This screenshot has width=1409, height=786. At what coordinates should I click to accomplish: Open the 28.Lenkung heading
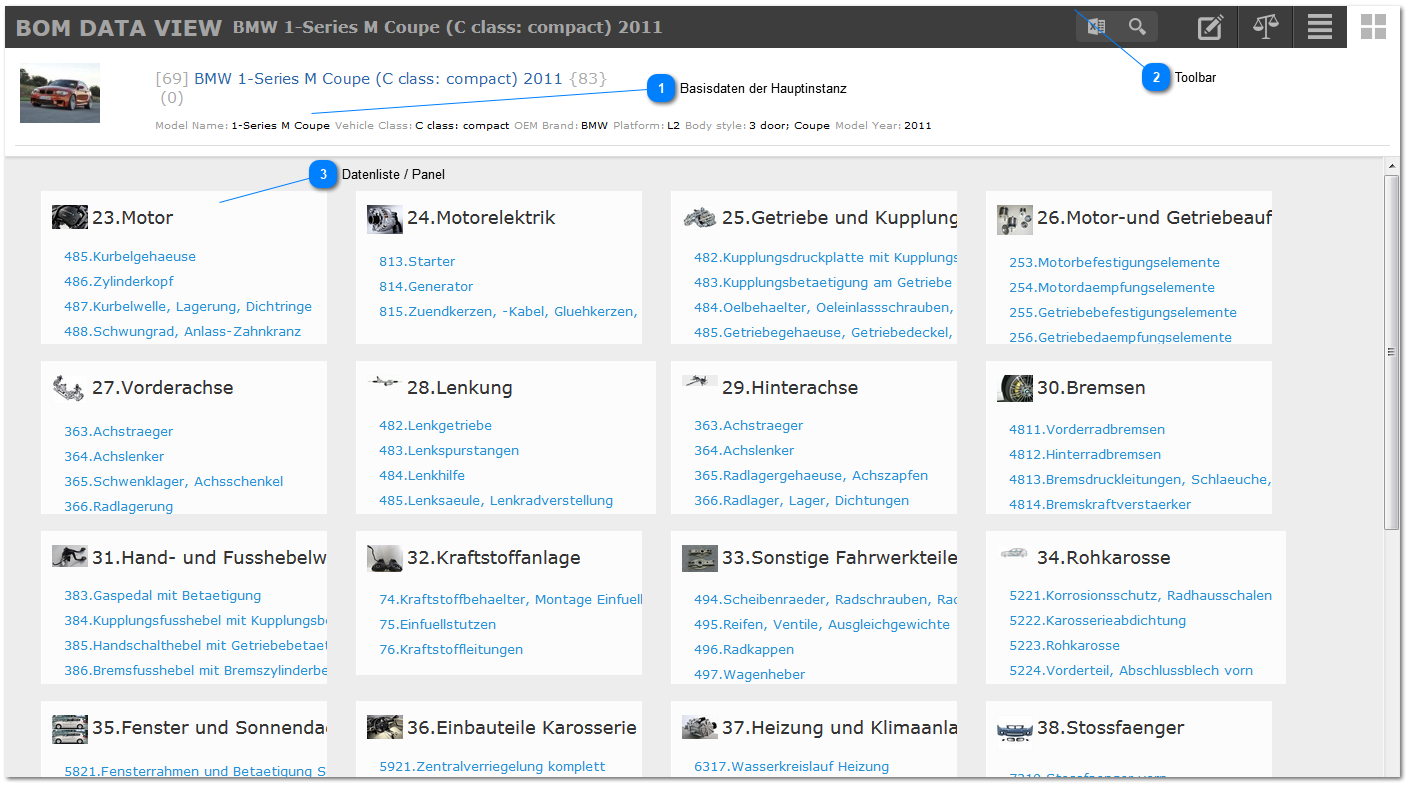coord(460,388)
